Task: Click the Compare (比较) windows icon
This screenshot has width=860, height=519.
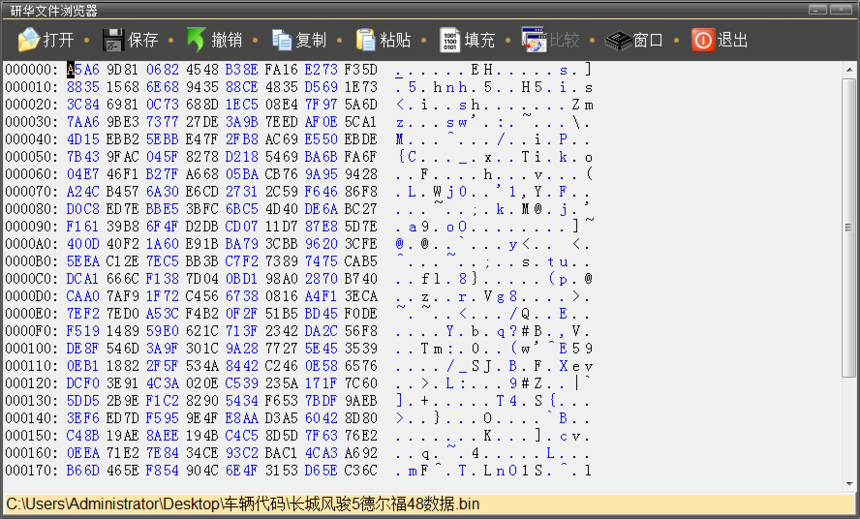Action: [x=534, y=40]
